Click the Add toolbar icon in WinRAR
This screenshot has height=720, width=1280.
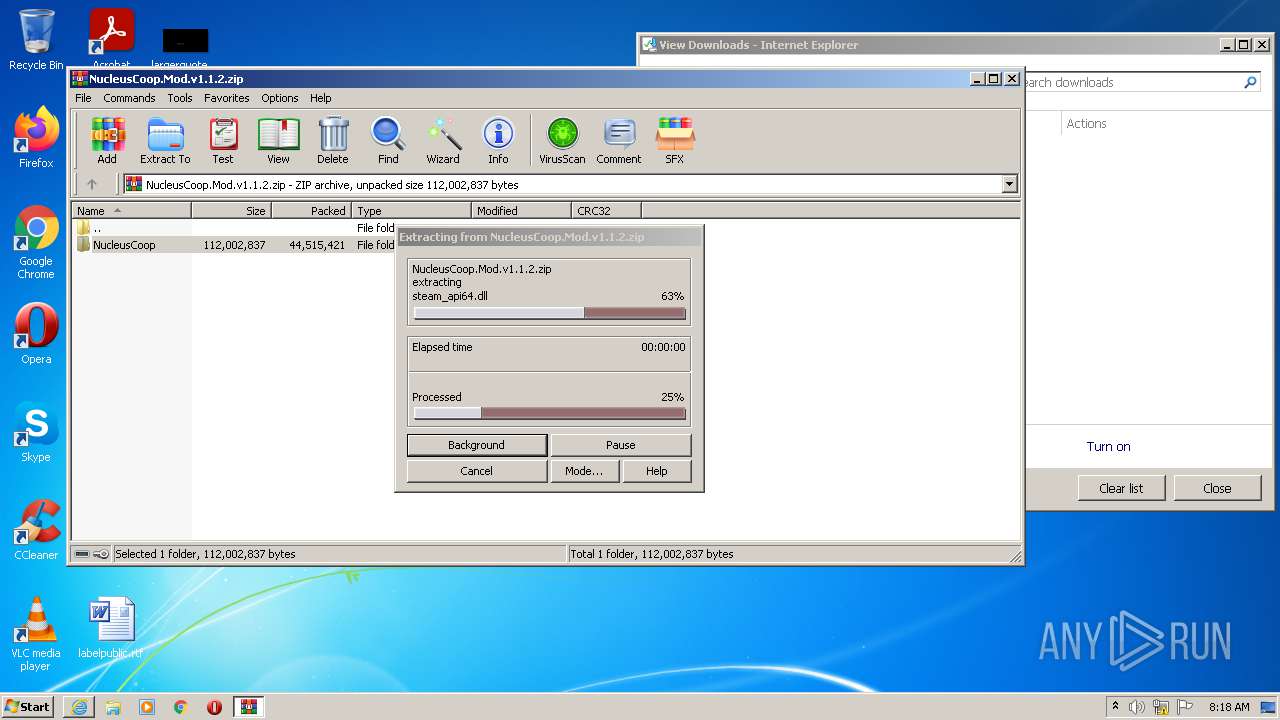(107, 140)
